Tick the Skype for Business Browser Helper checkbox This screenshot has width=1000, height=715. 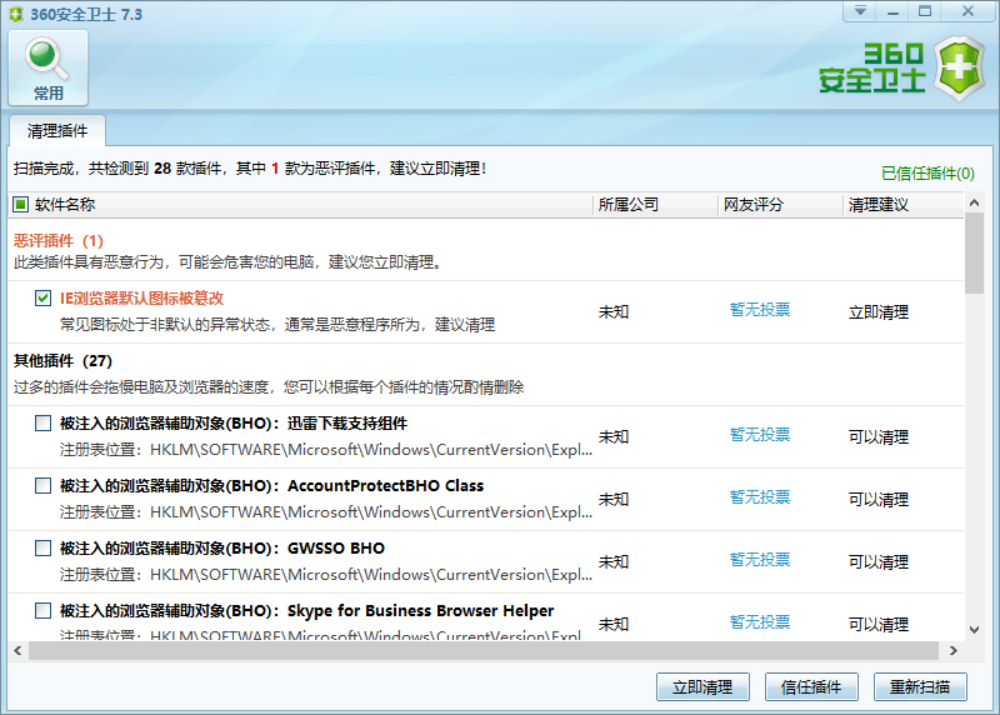pyautogui.click(x=43, y=610)
